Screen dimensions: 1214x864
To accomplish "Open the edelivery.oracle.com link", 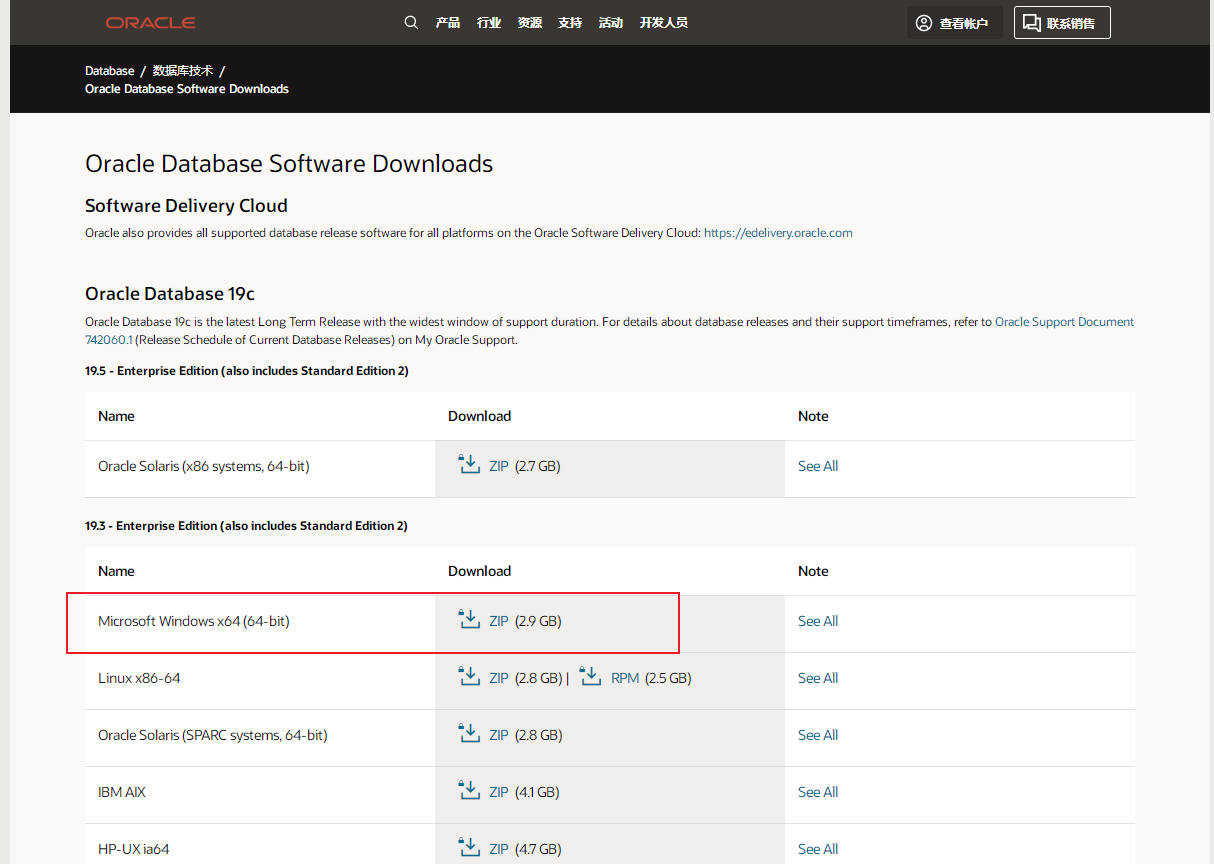I will coord(778,232).
